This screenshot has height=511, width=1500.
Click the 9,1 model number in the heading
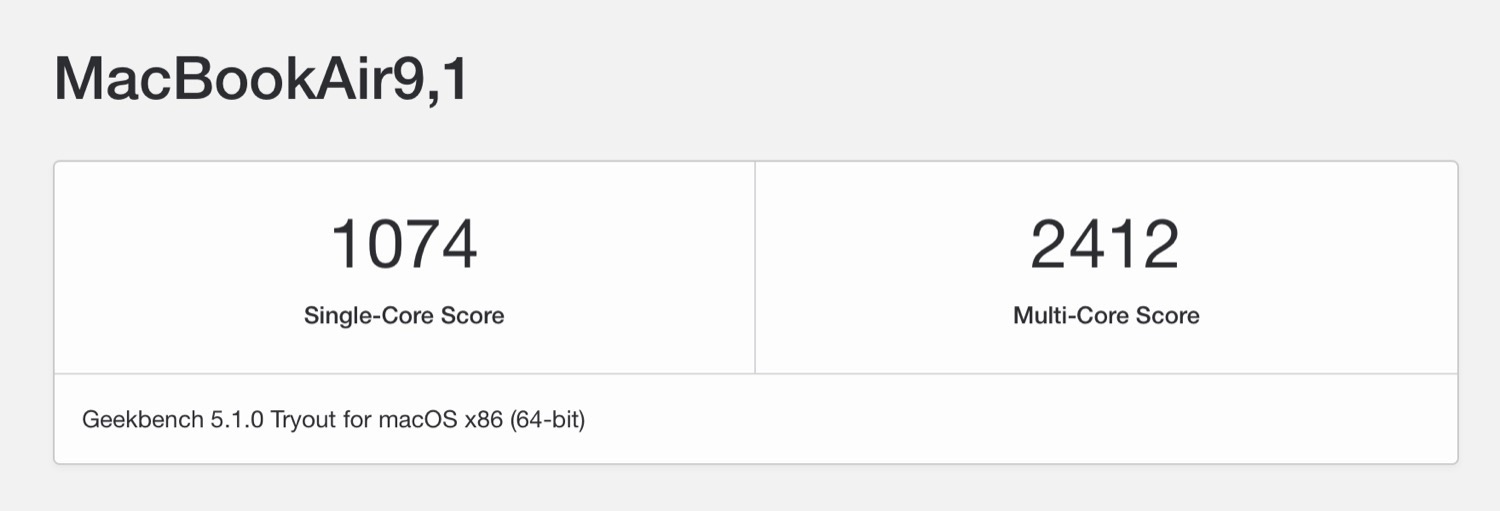point(430,78)
